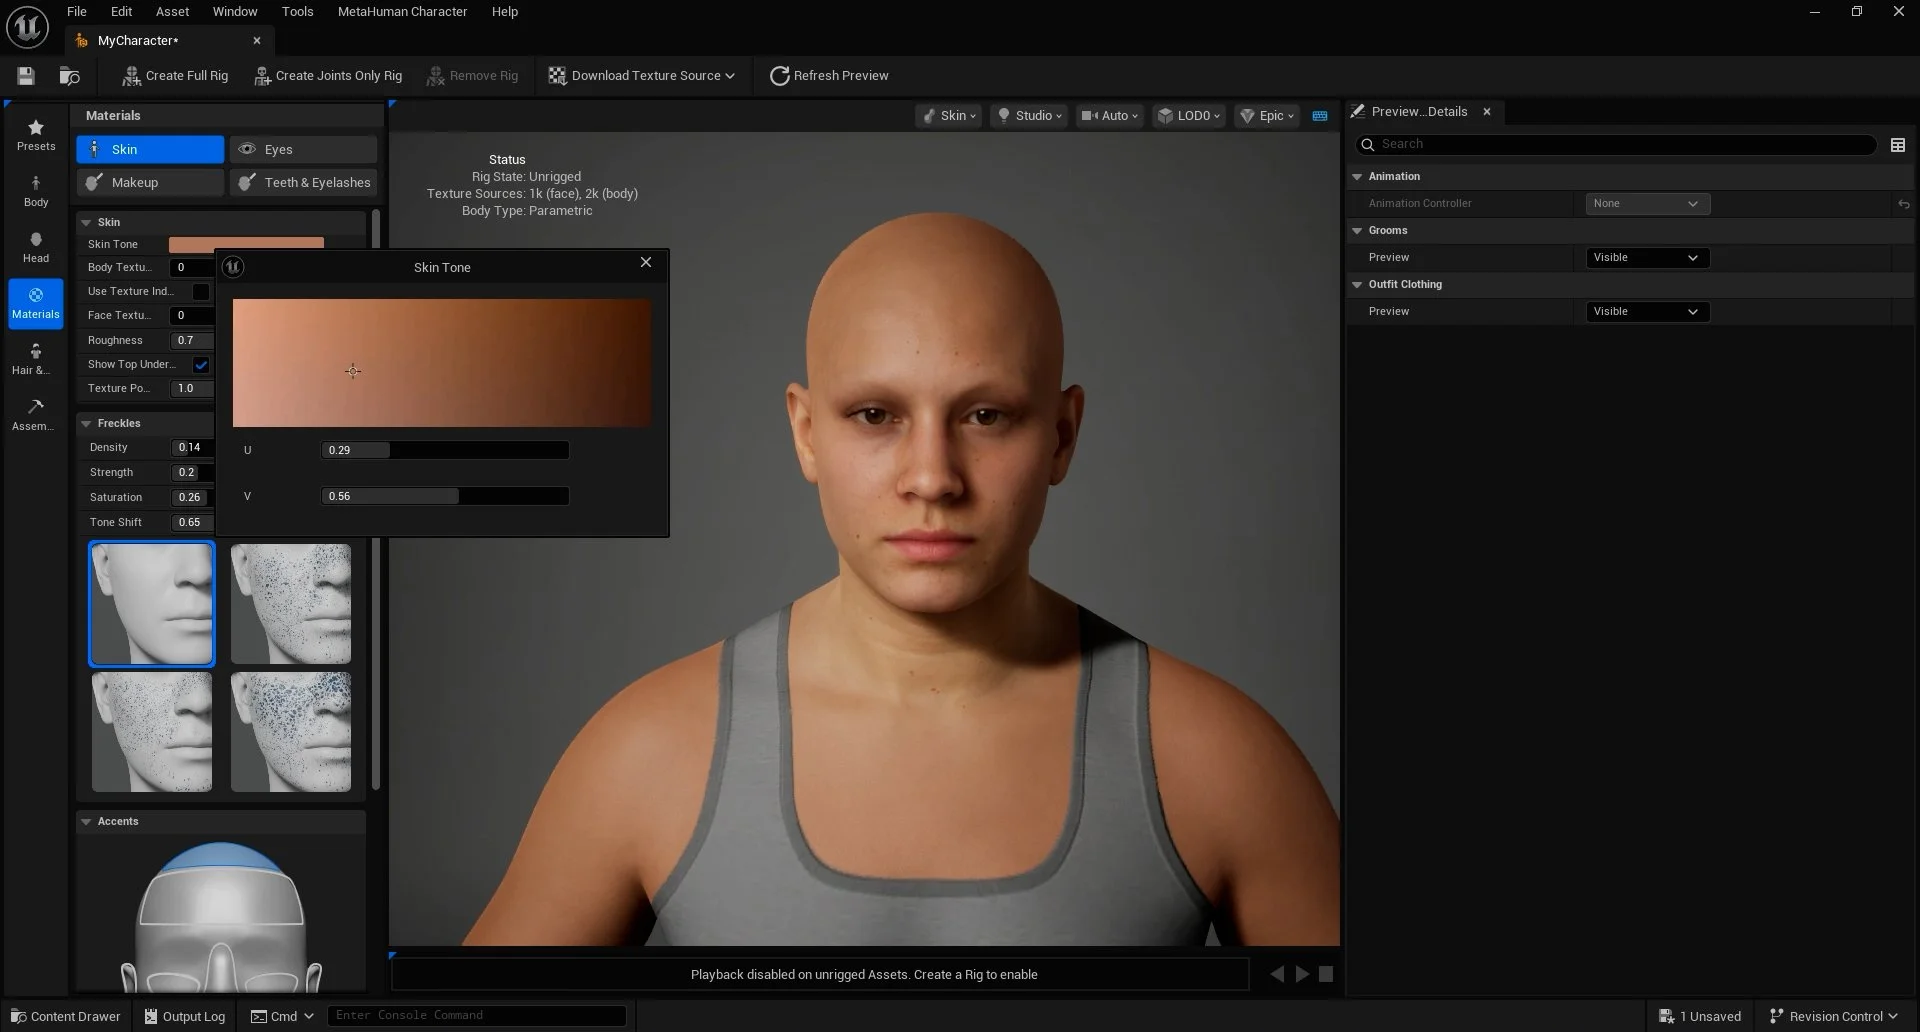
Task: Open the MetaHuman Character menu
Action: 402,12
